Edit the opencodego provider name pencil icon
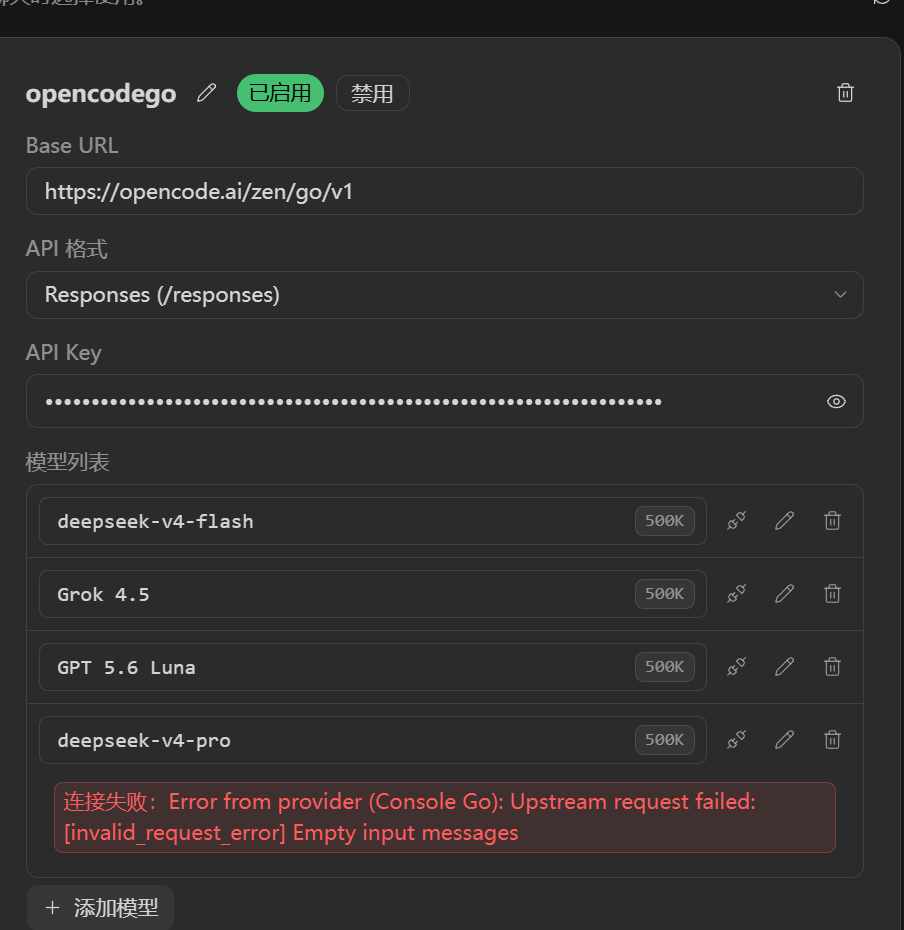The image size is (904, 930). pos(206,93)
